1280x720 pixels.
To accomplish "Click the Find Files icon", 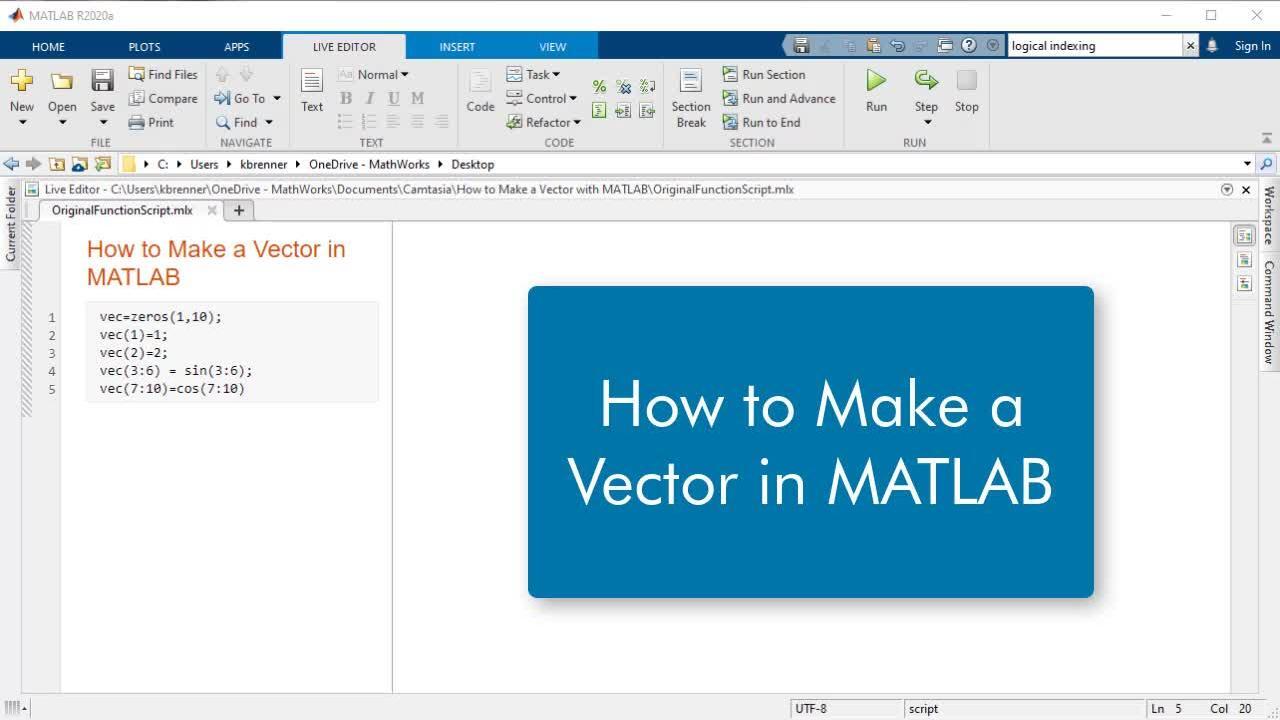I will click(163, 74).
